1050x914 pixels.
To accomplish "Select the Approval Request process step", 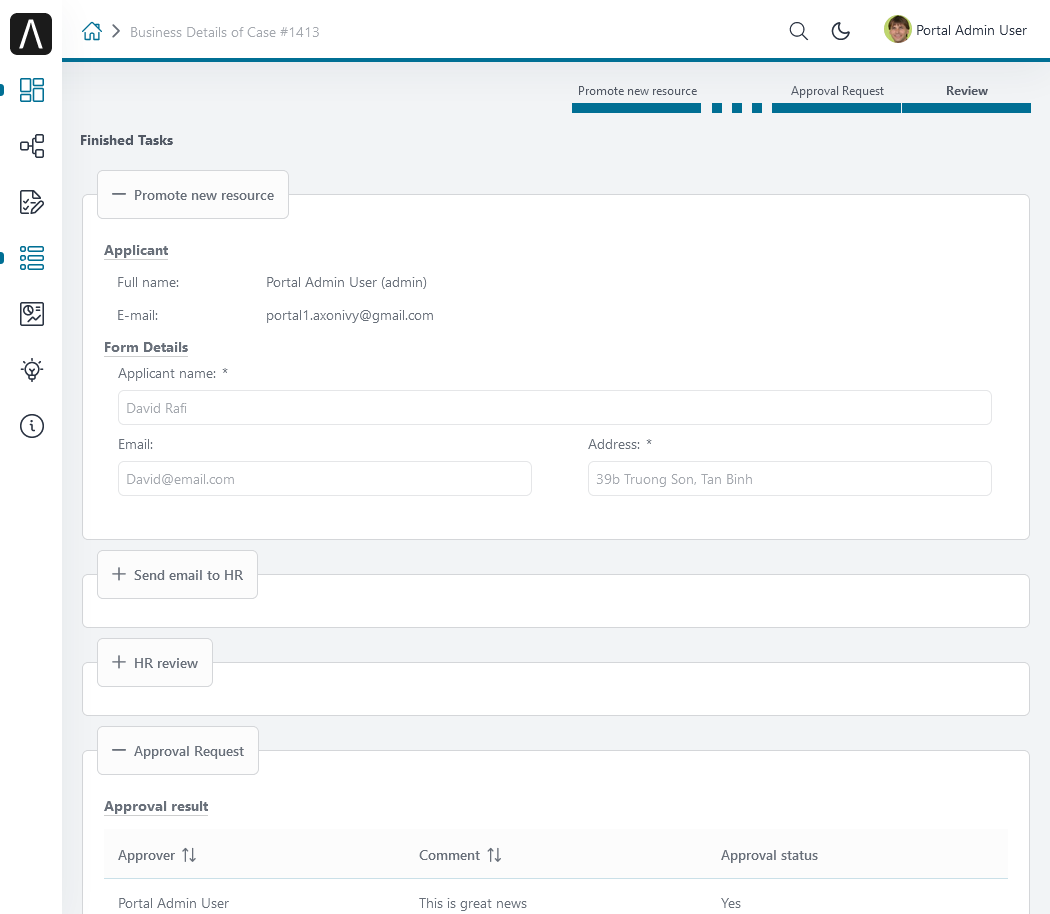I will (x=837, y=91).
